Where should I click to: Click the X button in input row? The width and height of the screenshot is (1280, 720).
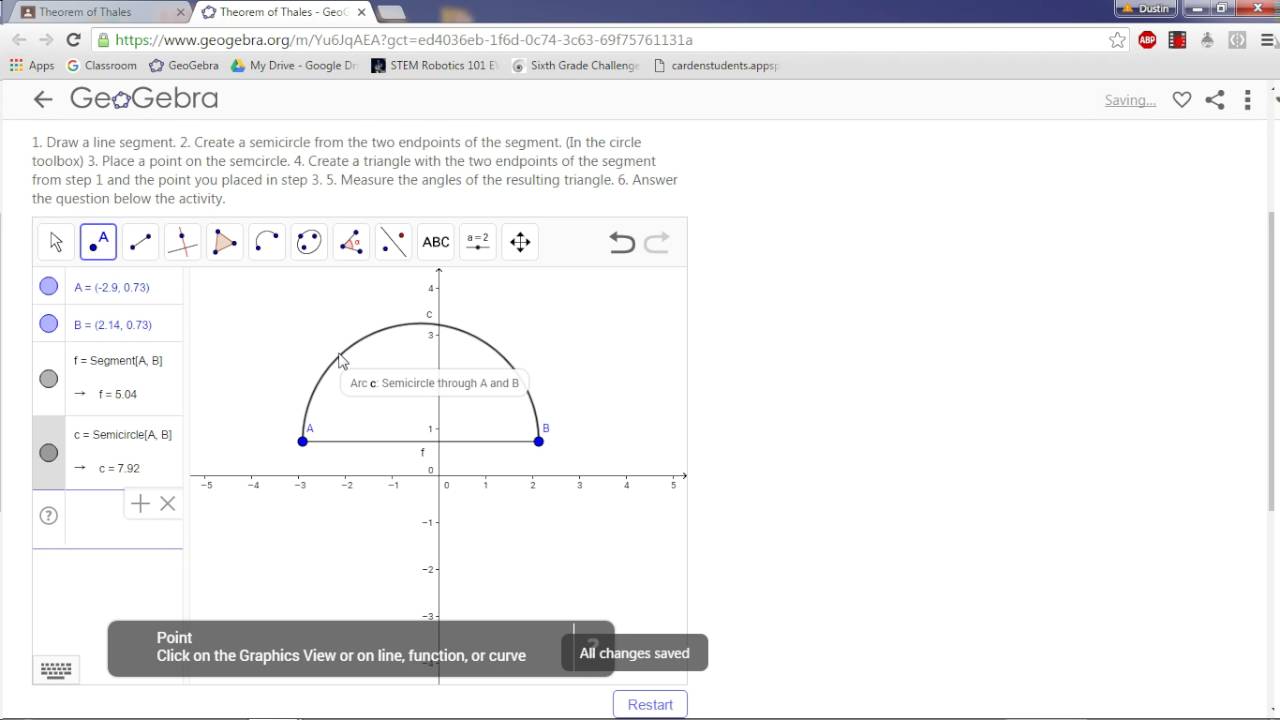pos(168,504)
